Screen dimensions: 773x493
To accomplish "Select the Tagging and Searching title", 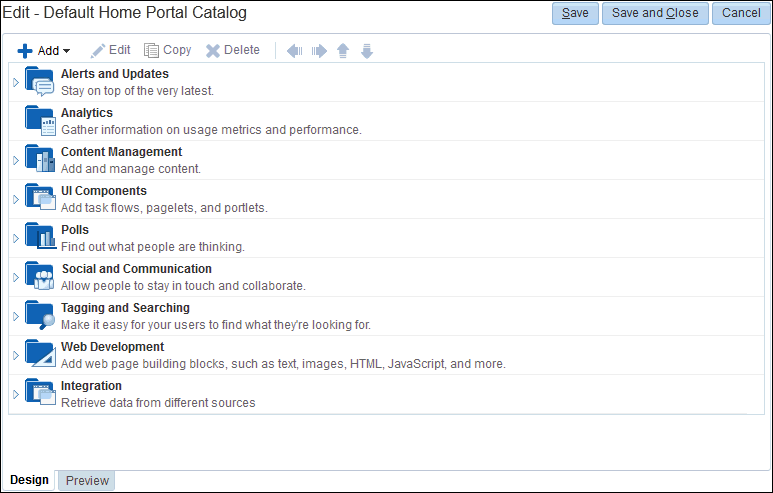I will (x=125, y=308).
